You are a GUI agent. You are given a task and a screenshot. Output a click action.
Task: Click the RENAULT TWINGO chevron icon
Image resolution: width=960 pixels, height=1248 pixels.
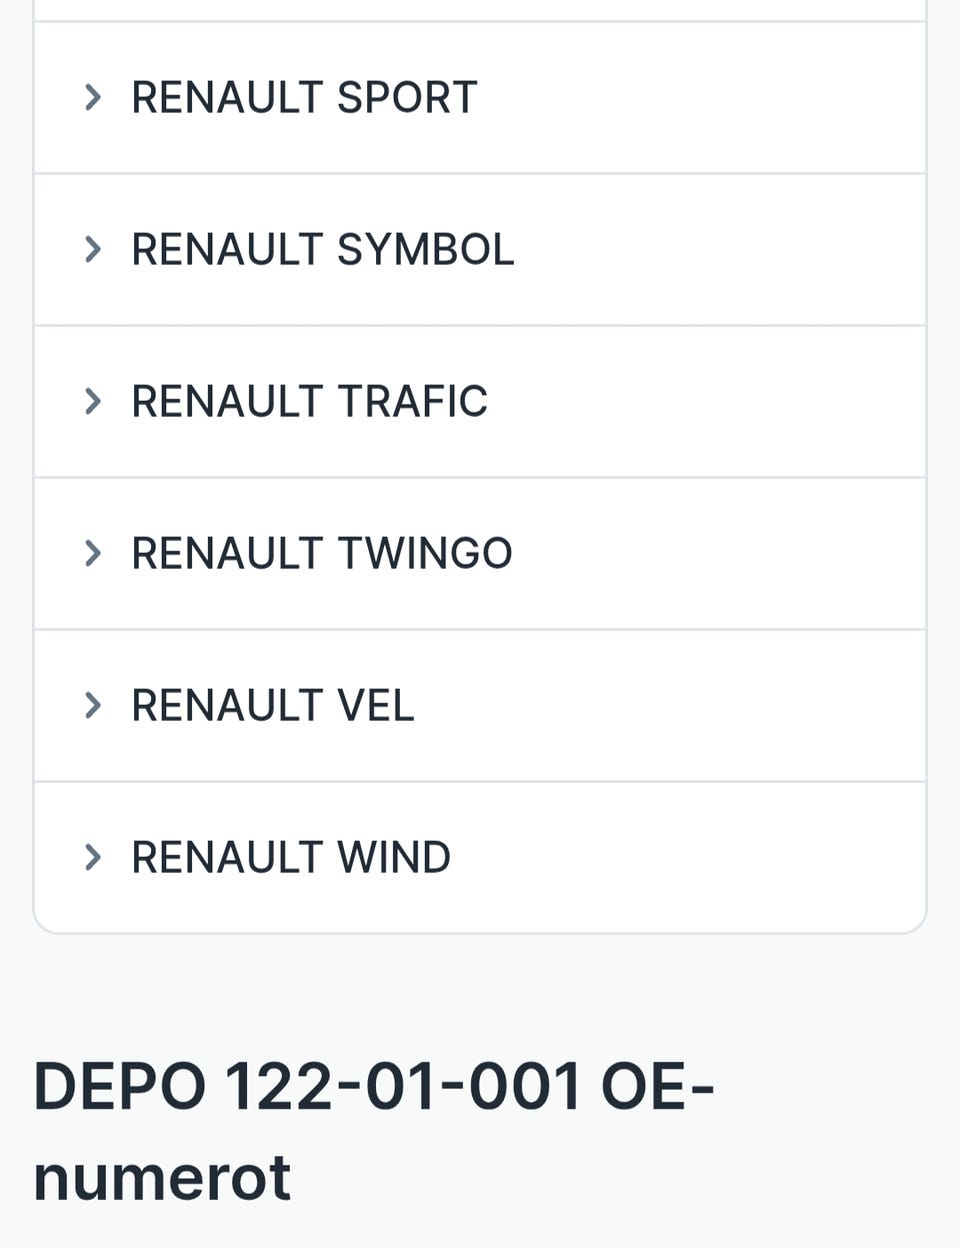93,553
